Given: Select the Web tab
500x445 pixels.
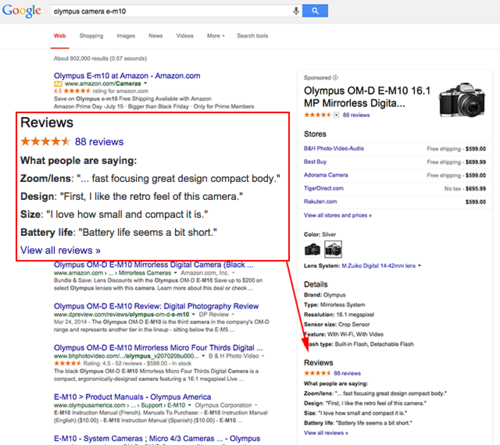Looking at the screenshot, I should 60,36.
